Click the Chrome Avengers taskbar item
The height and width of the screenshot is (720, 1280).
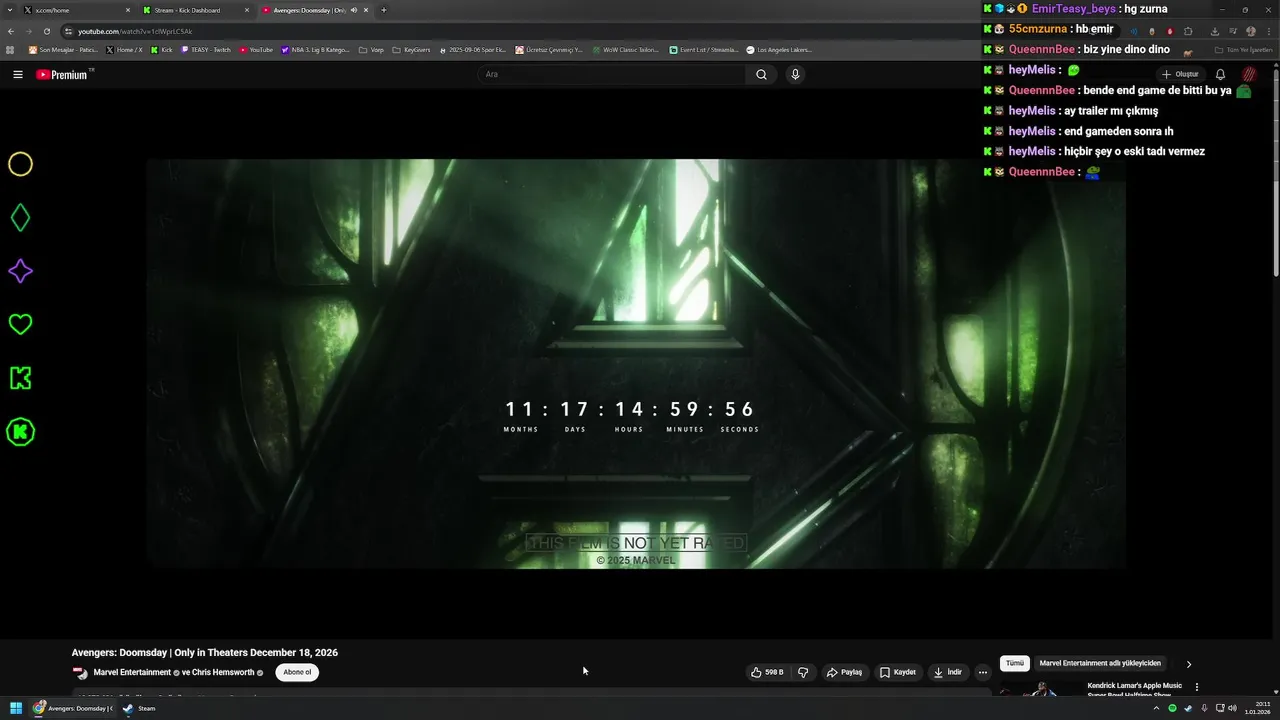point(73,708)
